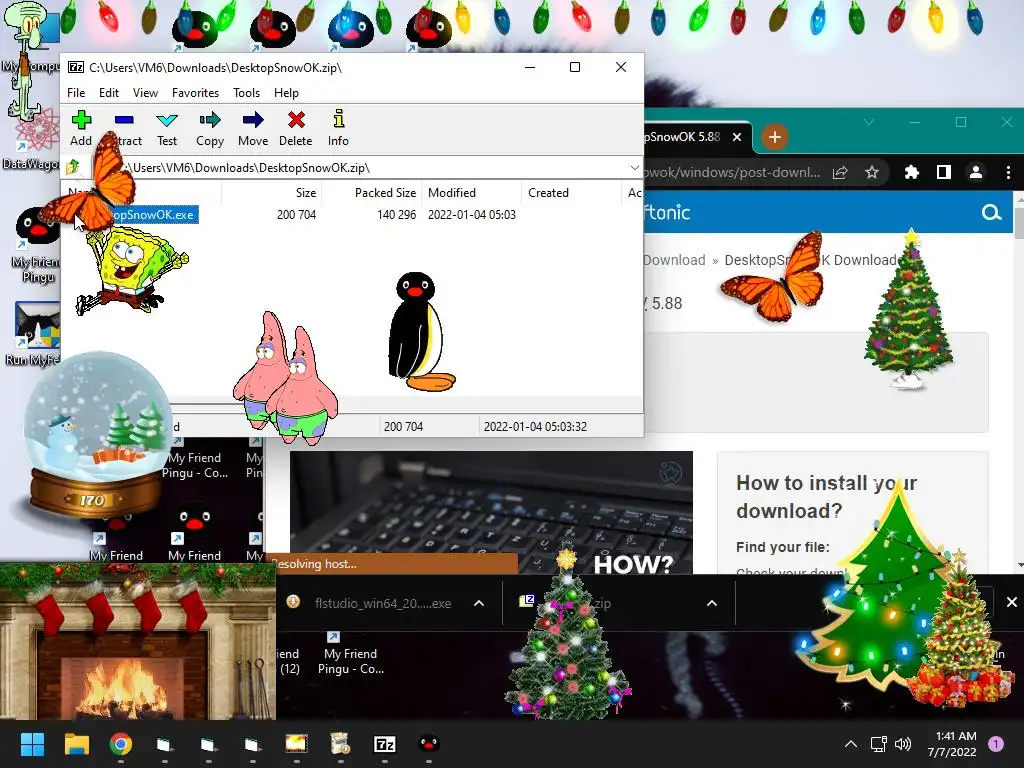Expand the 7-Zip address path dropdown

[x=634, y=168]
